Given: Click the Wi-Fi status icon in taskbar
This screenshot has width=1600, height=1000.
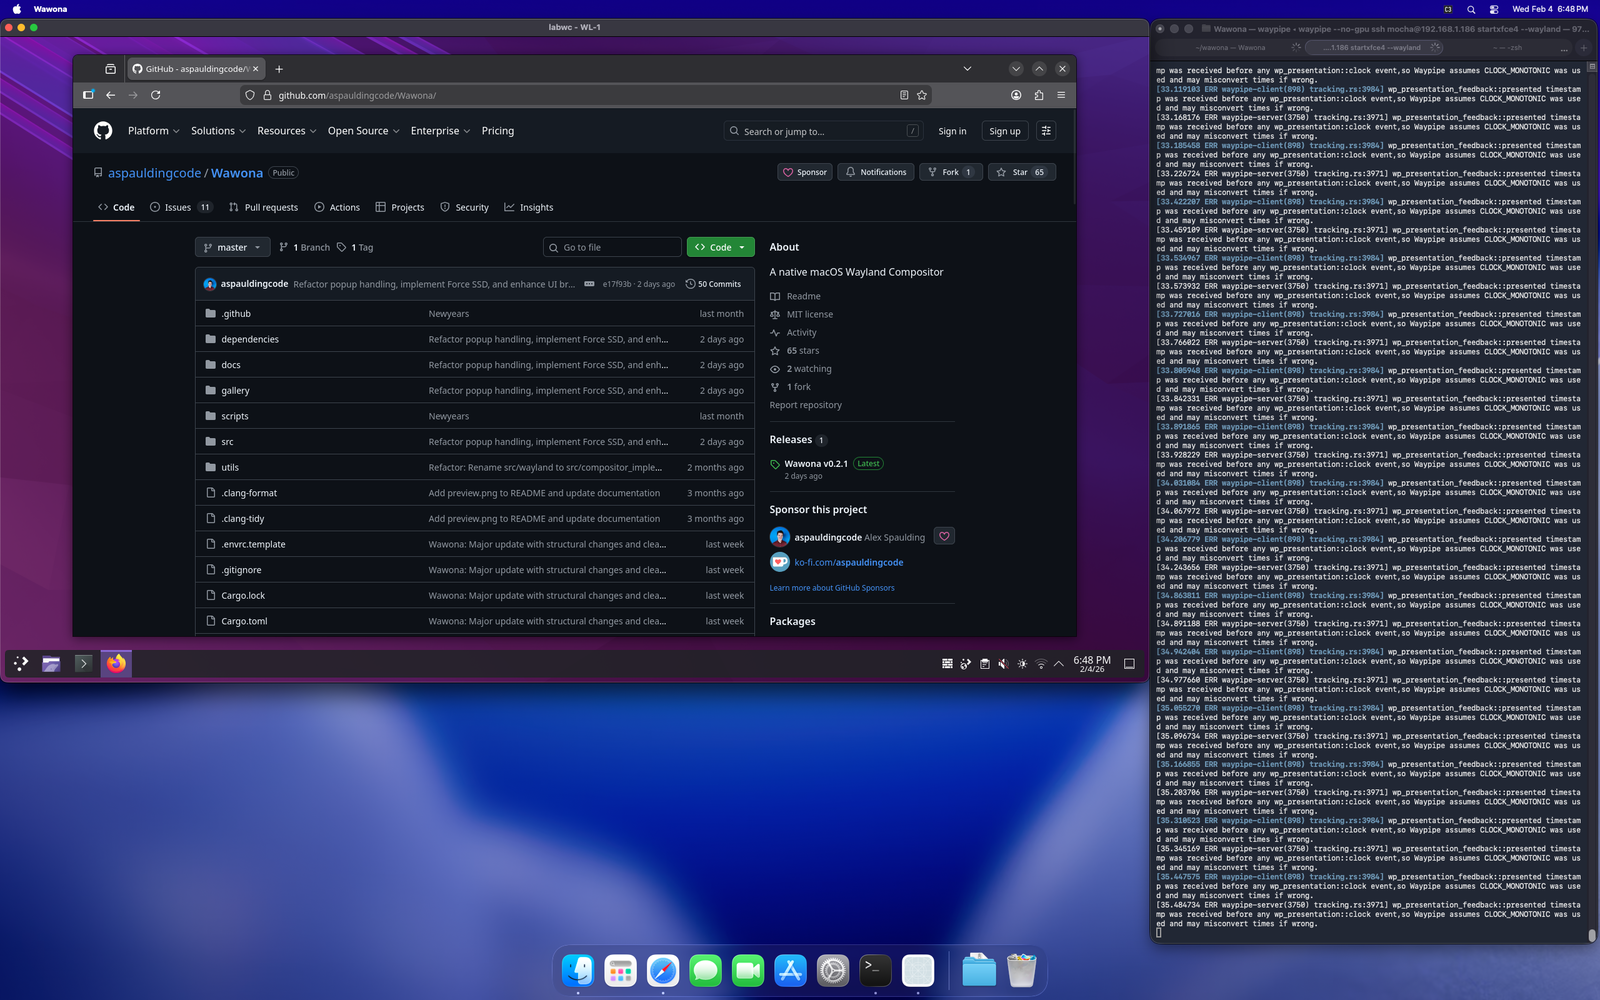Looking at the screenshot, I should pos(1041,663).
